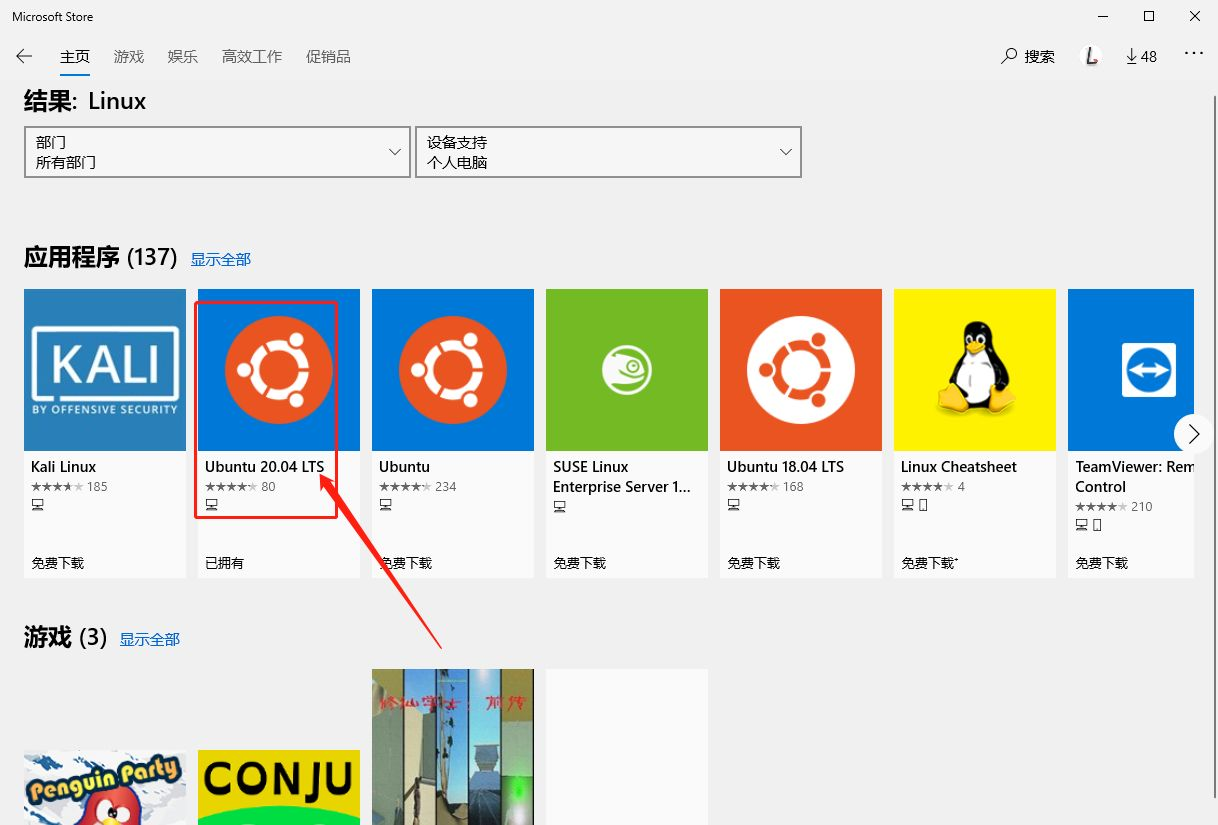Screen dimensions: 1218x825
Task: Click the SUSE Linux Enterprise Server title
Action: (x=622, y=477)
